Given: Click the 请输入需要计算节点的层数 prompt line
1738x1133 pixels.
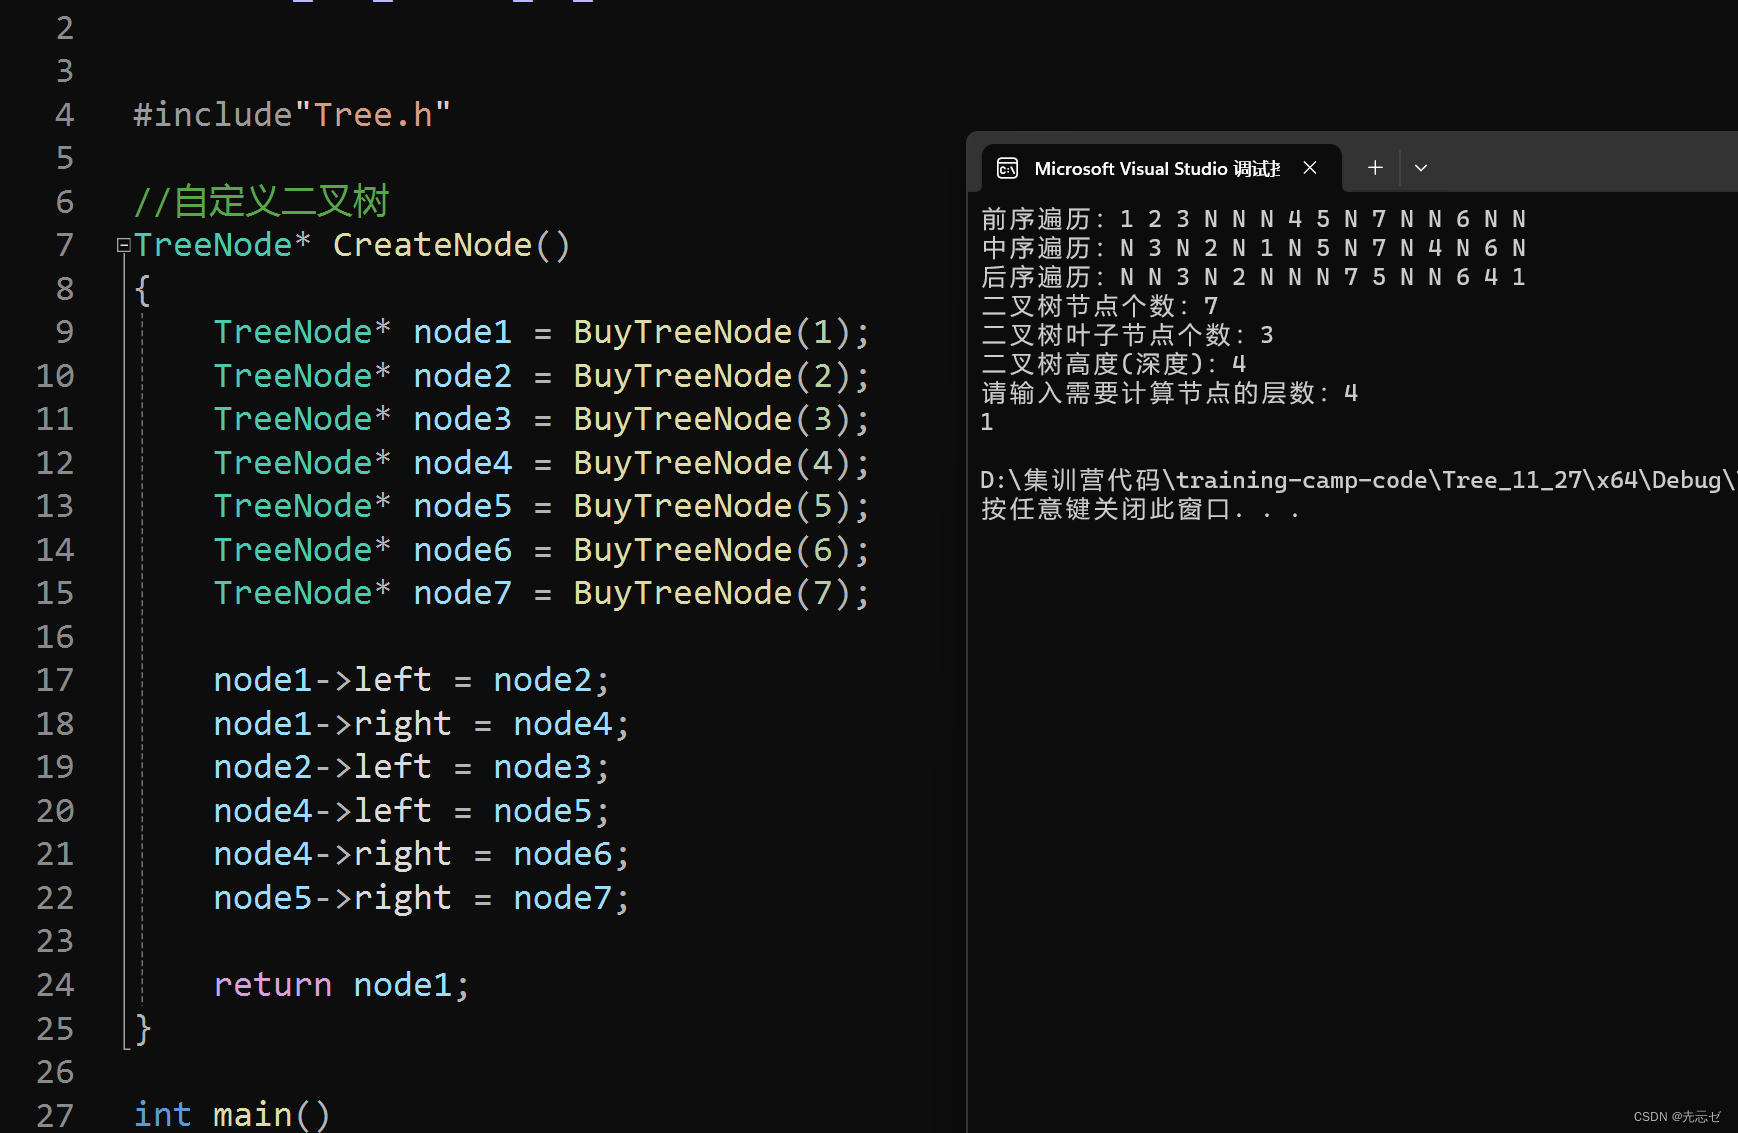Looking at the screenshot, I should [1170, 393].
